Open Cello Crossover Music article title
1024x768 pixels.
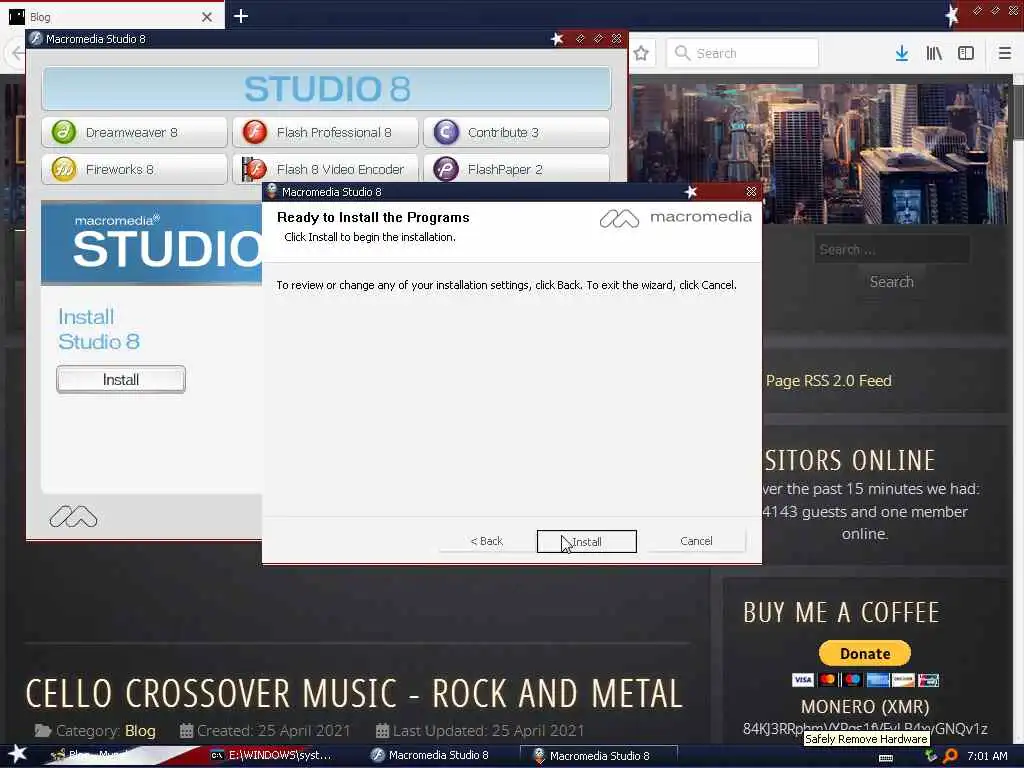pos(354,694)
